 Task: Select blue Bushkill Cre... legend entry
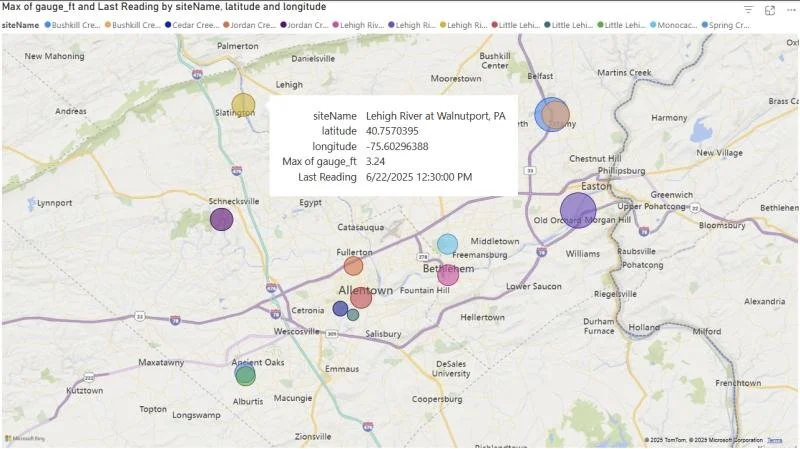coord(72,24)
